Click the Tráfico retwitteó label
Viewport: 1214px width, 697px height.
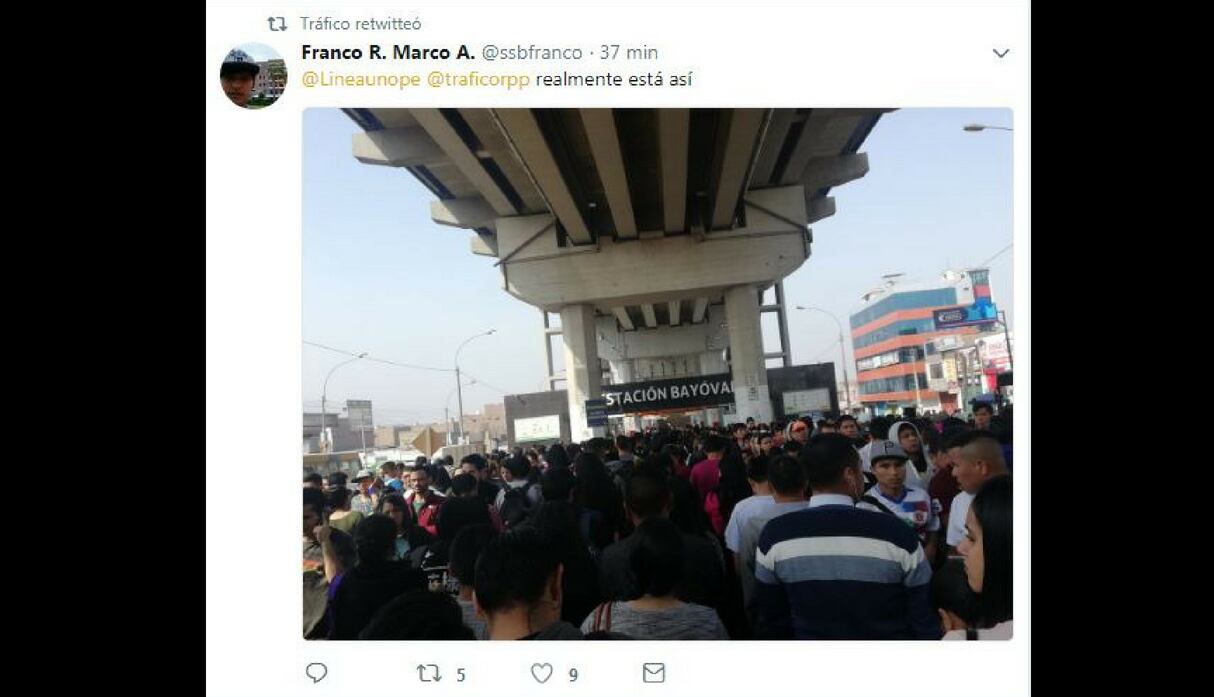361,24
